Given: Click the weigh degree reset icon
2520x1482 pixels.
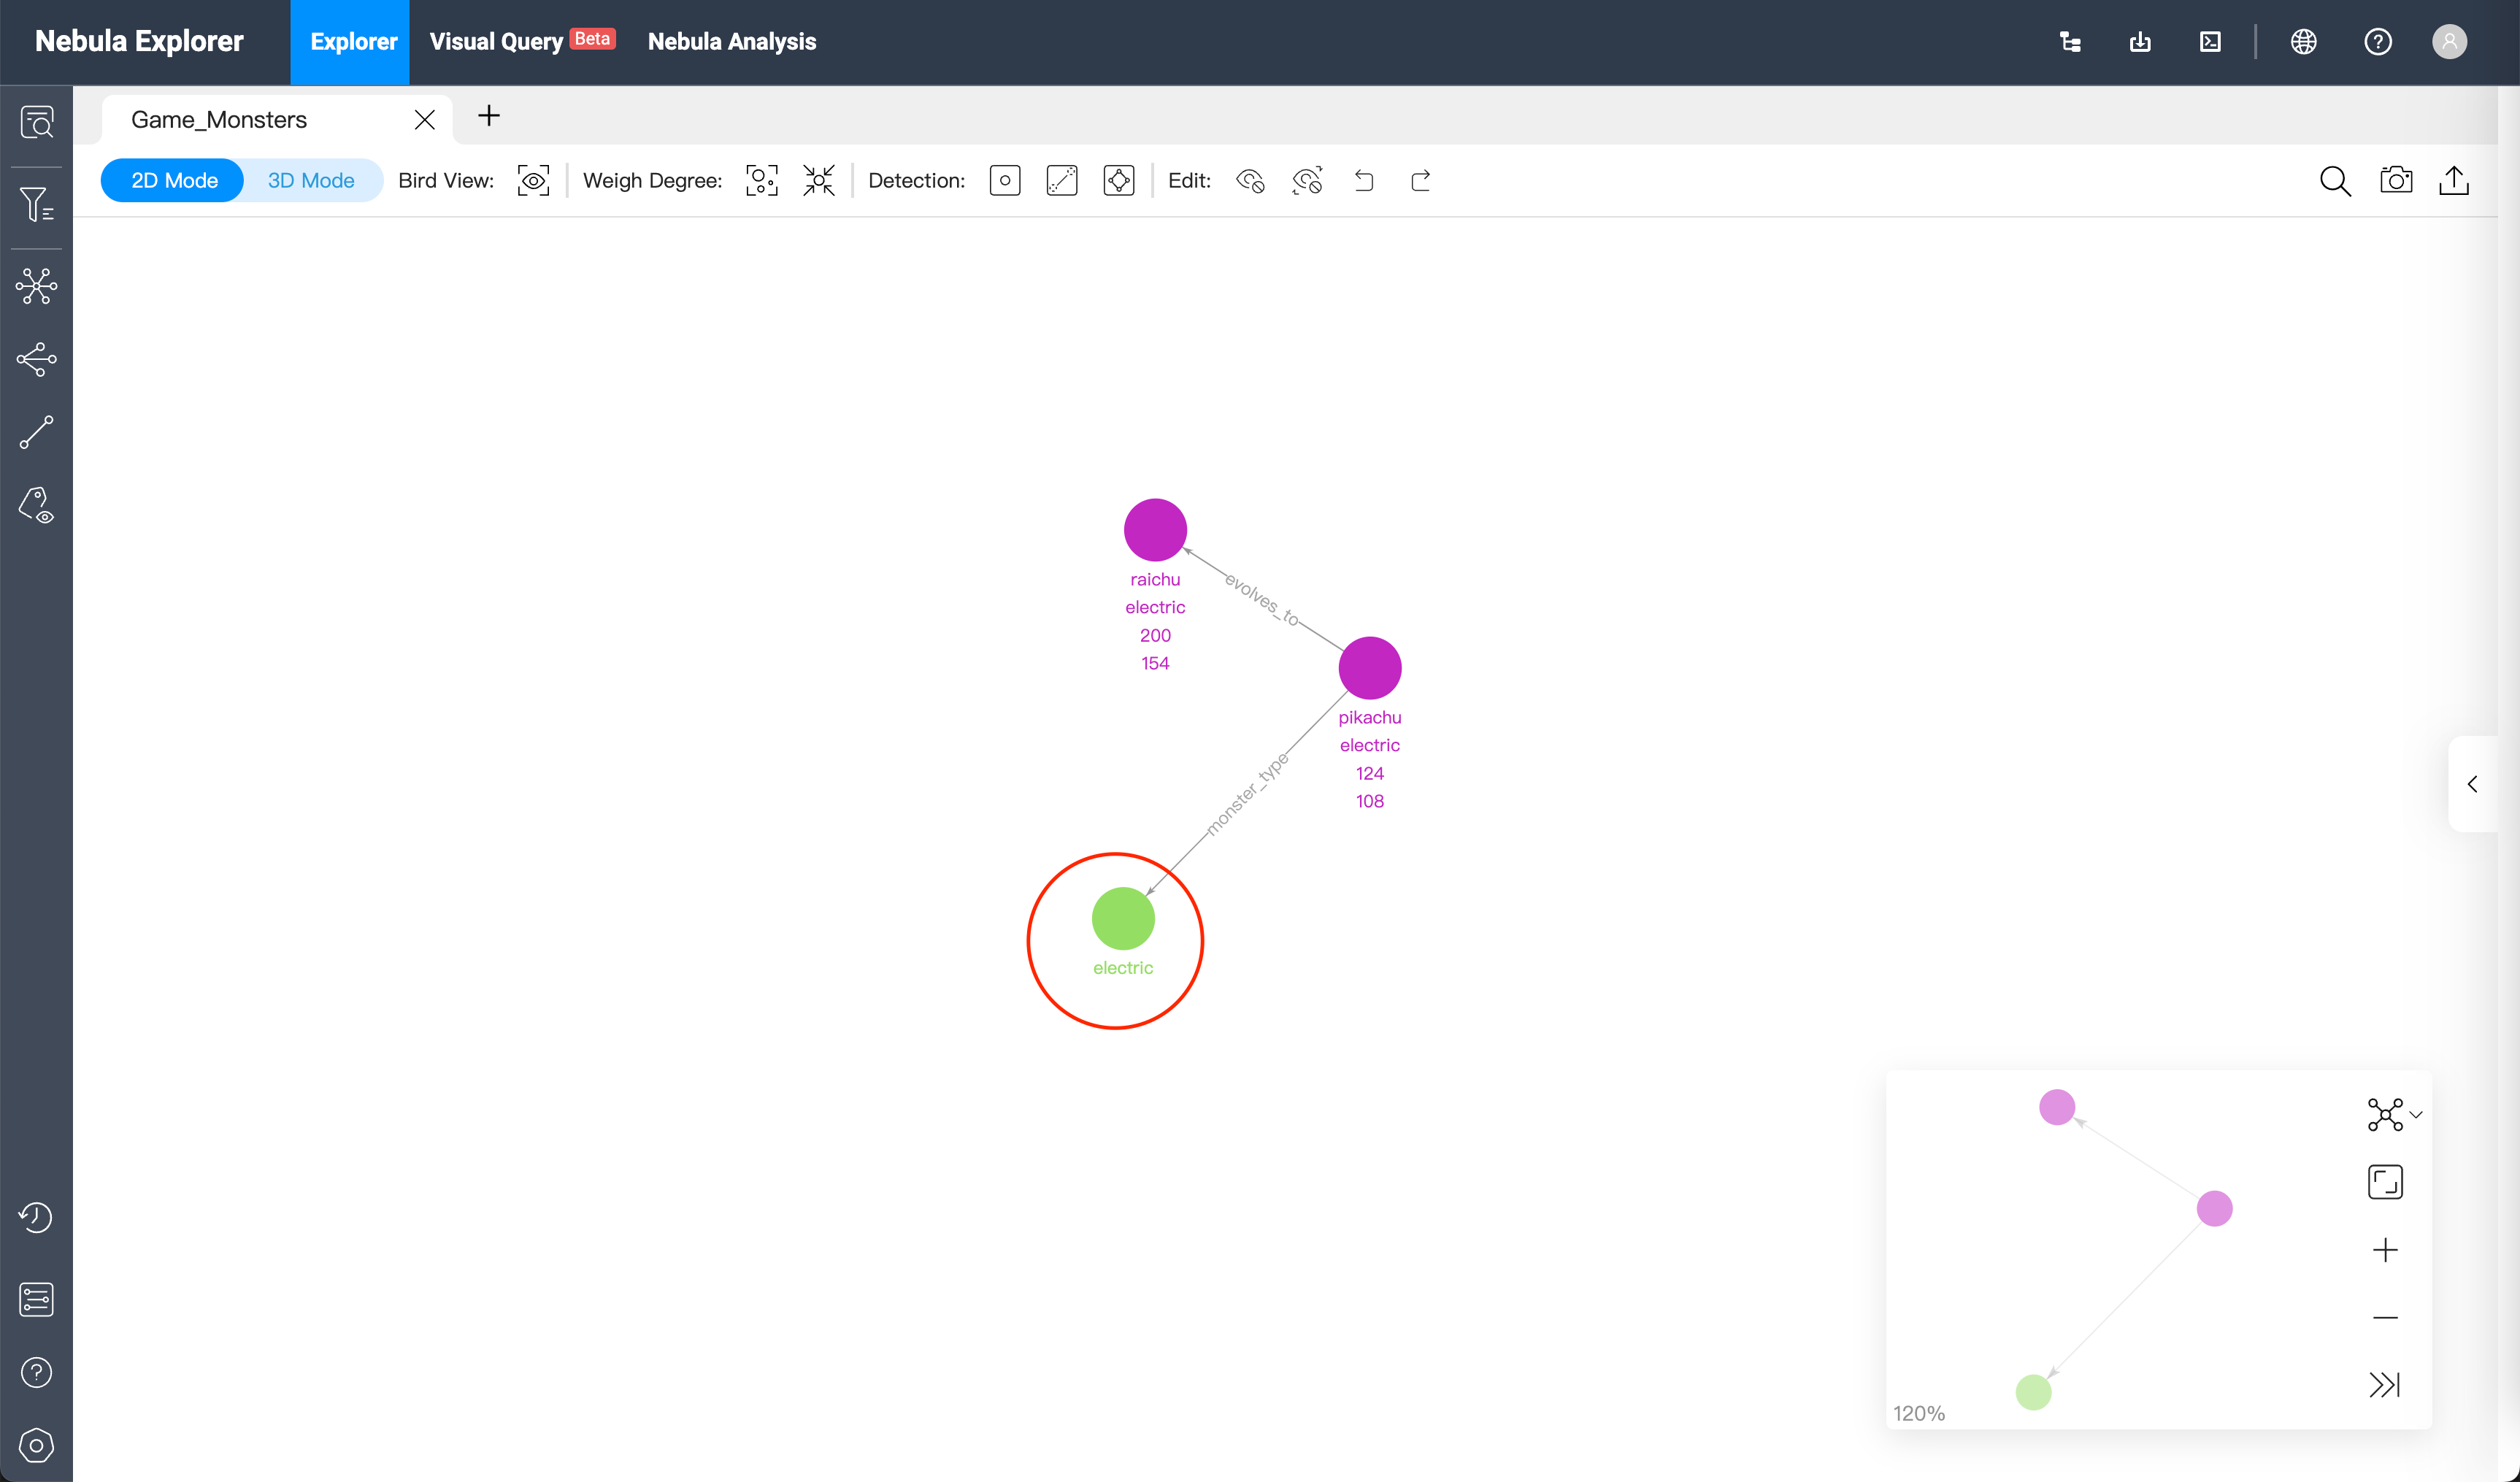Looking at the screenshot, I should click(819, 180).
